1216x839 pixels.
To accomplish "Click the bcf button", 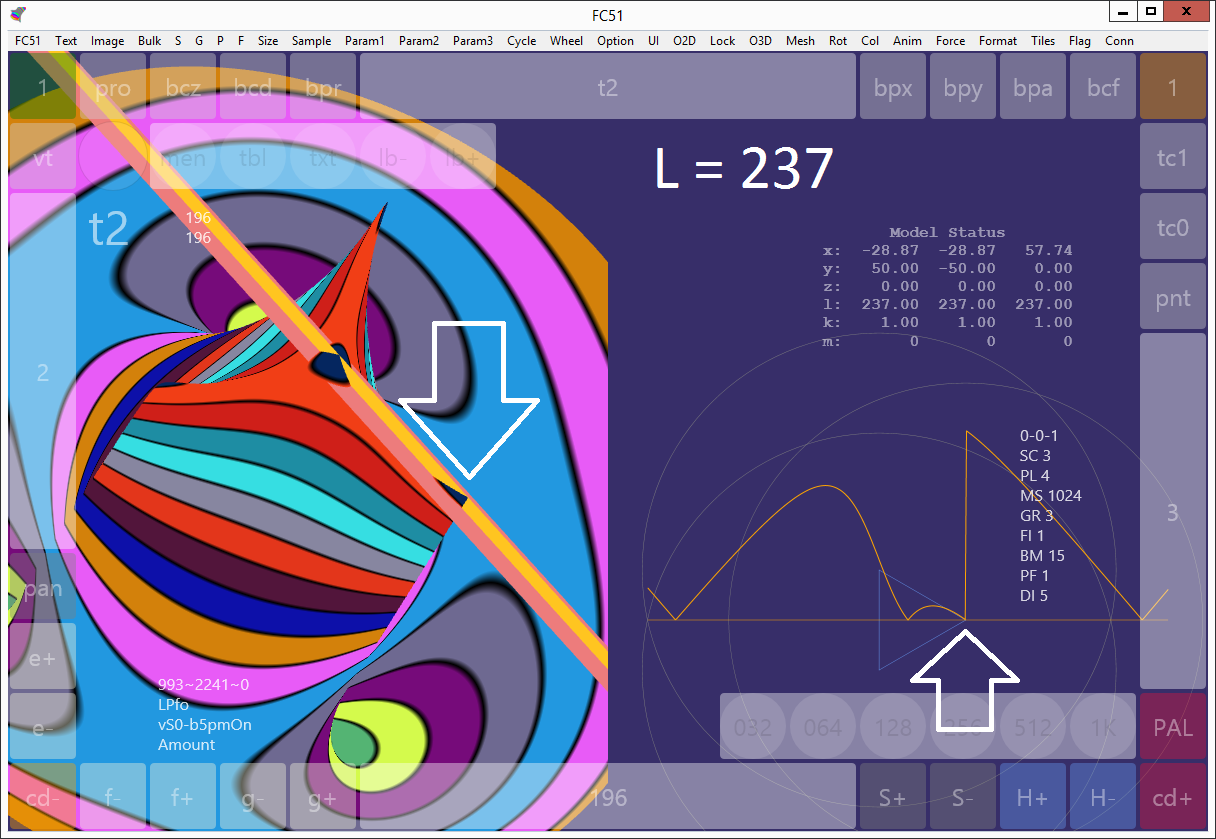I will (x=1103, y=87).
